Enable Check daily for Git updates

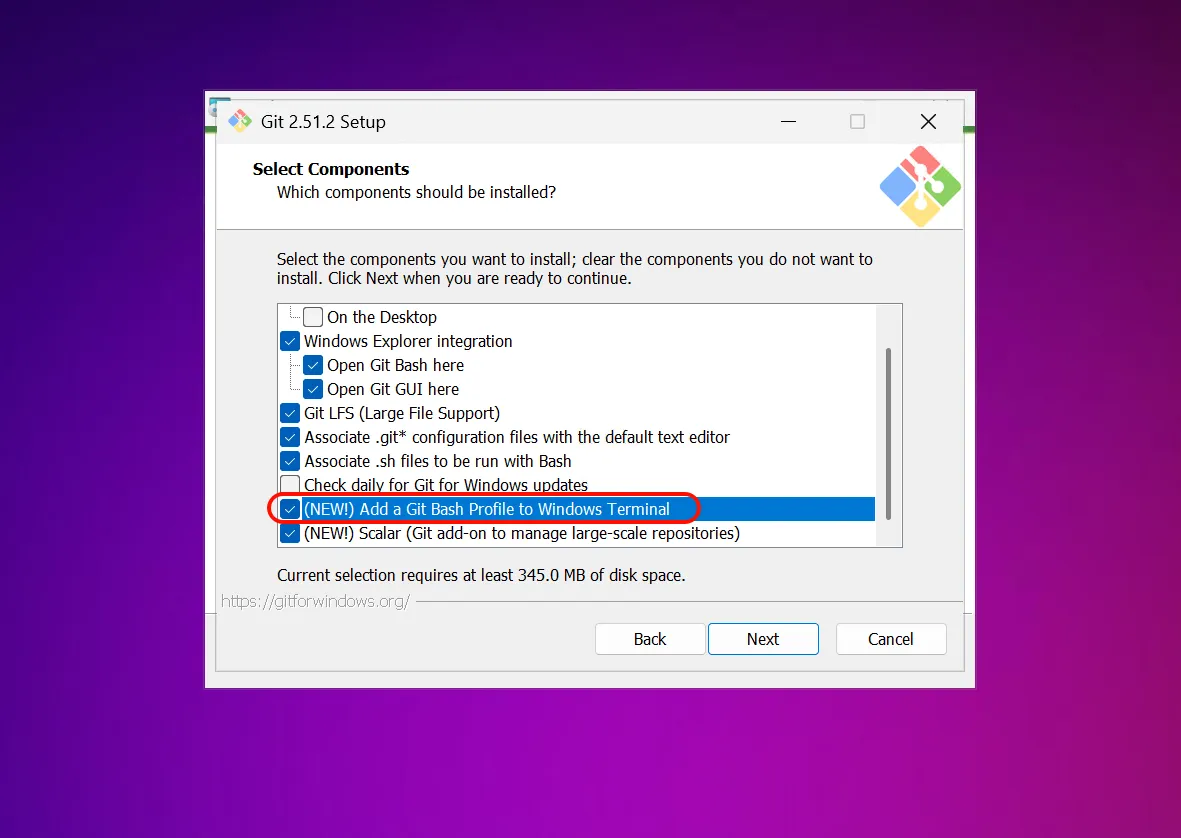pos(290,485)
